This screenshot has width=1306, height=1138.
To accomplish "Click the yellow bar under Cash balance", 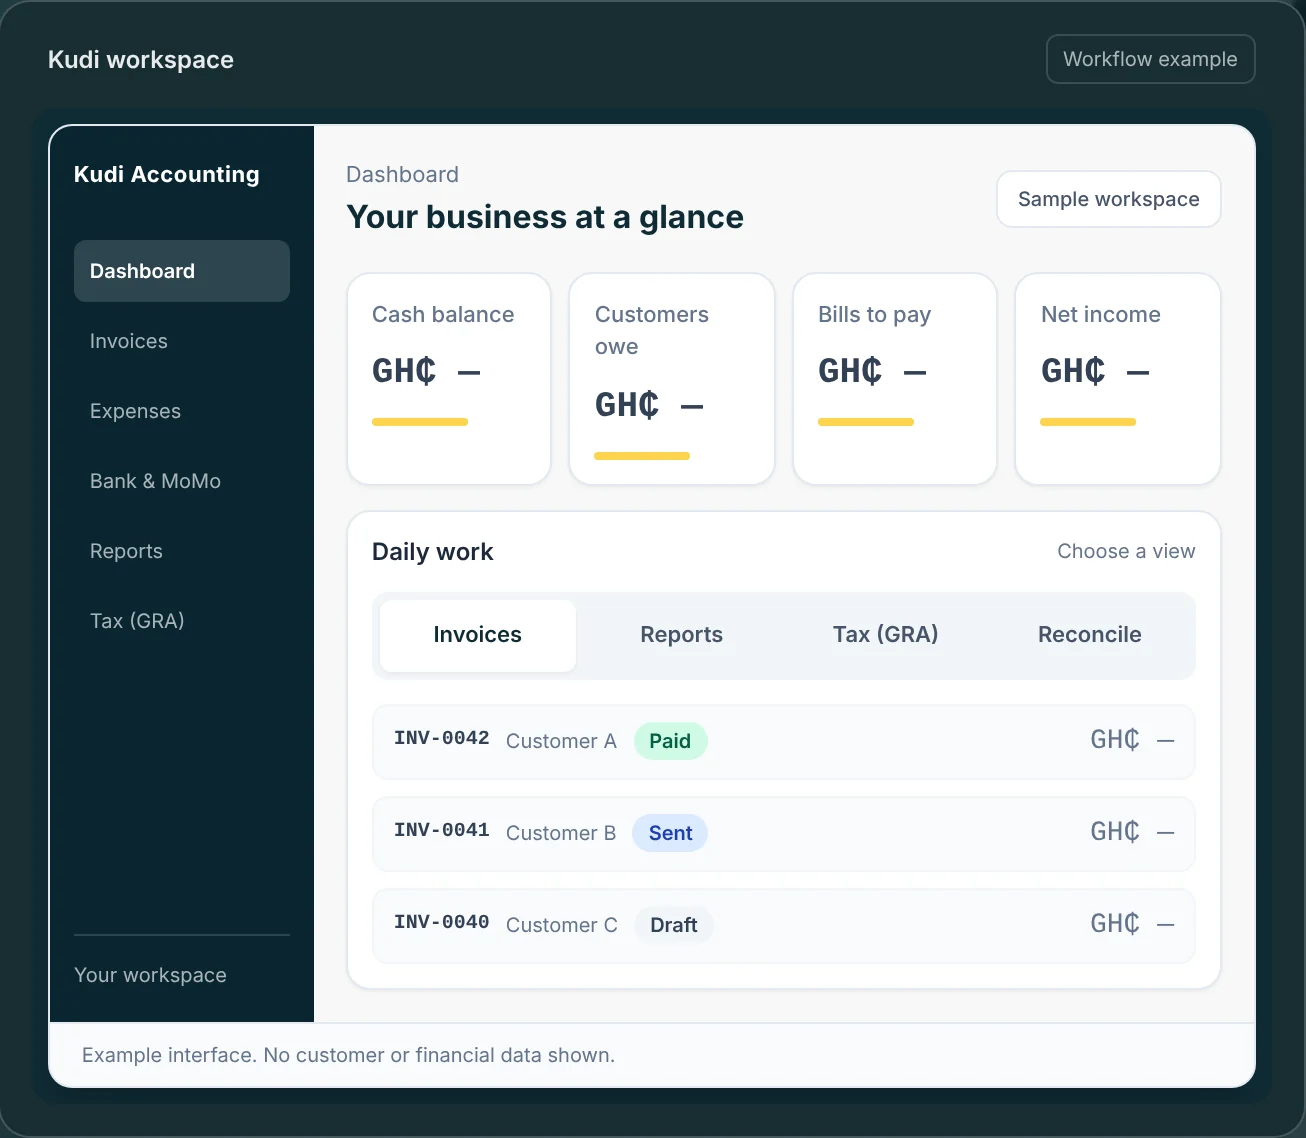I will pyautogui.click(x=420, y=422).
